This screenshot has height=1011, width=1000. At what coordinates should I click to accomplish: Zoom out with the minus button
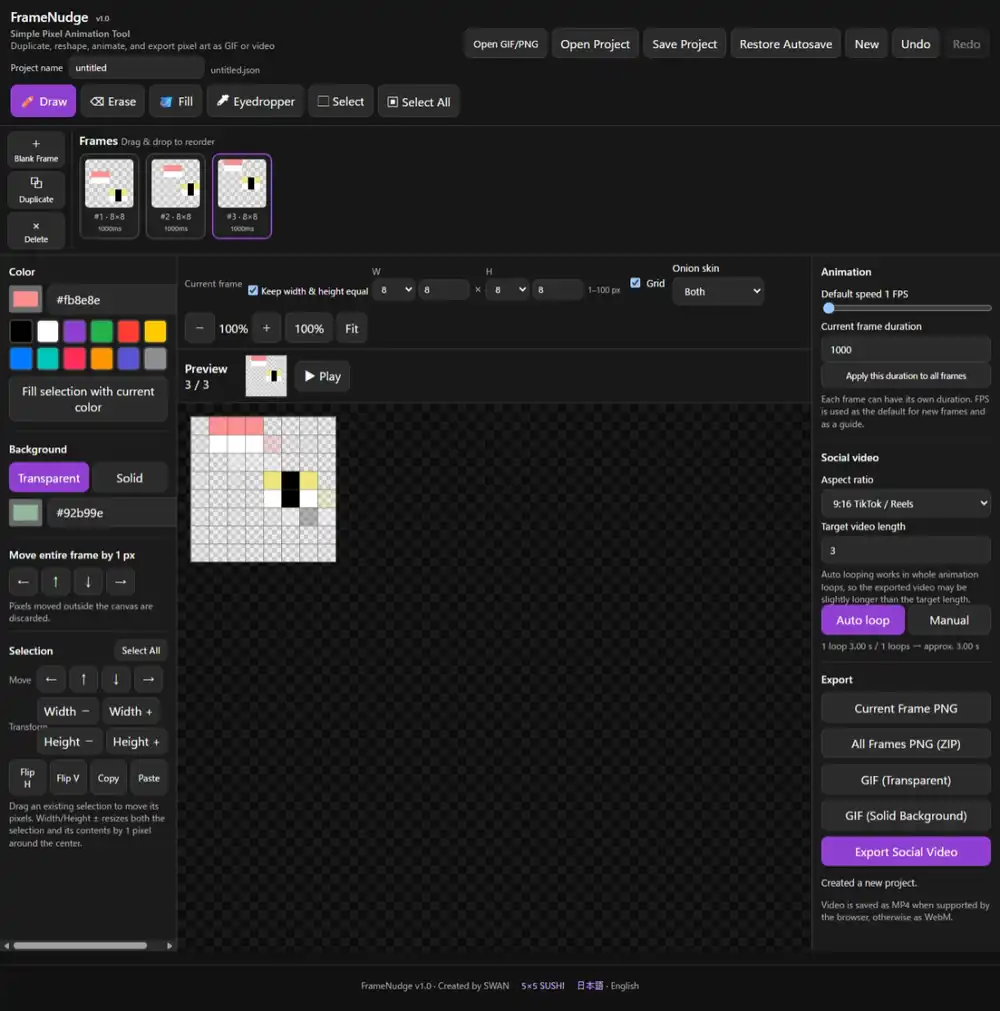(199, 328)
